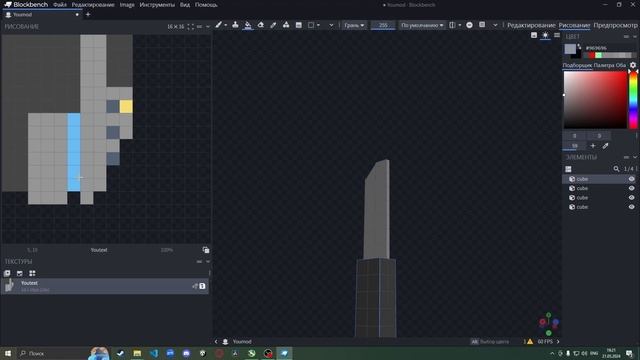Viewport: 640px width, 360px height.
Task: Click the main color preview swatch
Action: click(x=570, y=49)
